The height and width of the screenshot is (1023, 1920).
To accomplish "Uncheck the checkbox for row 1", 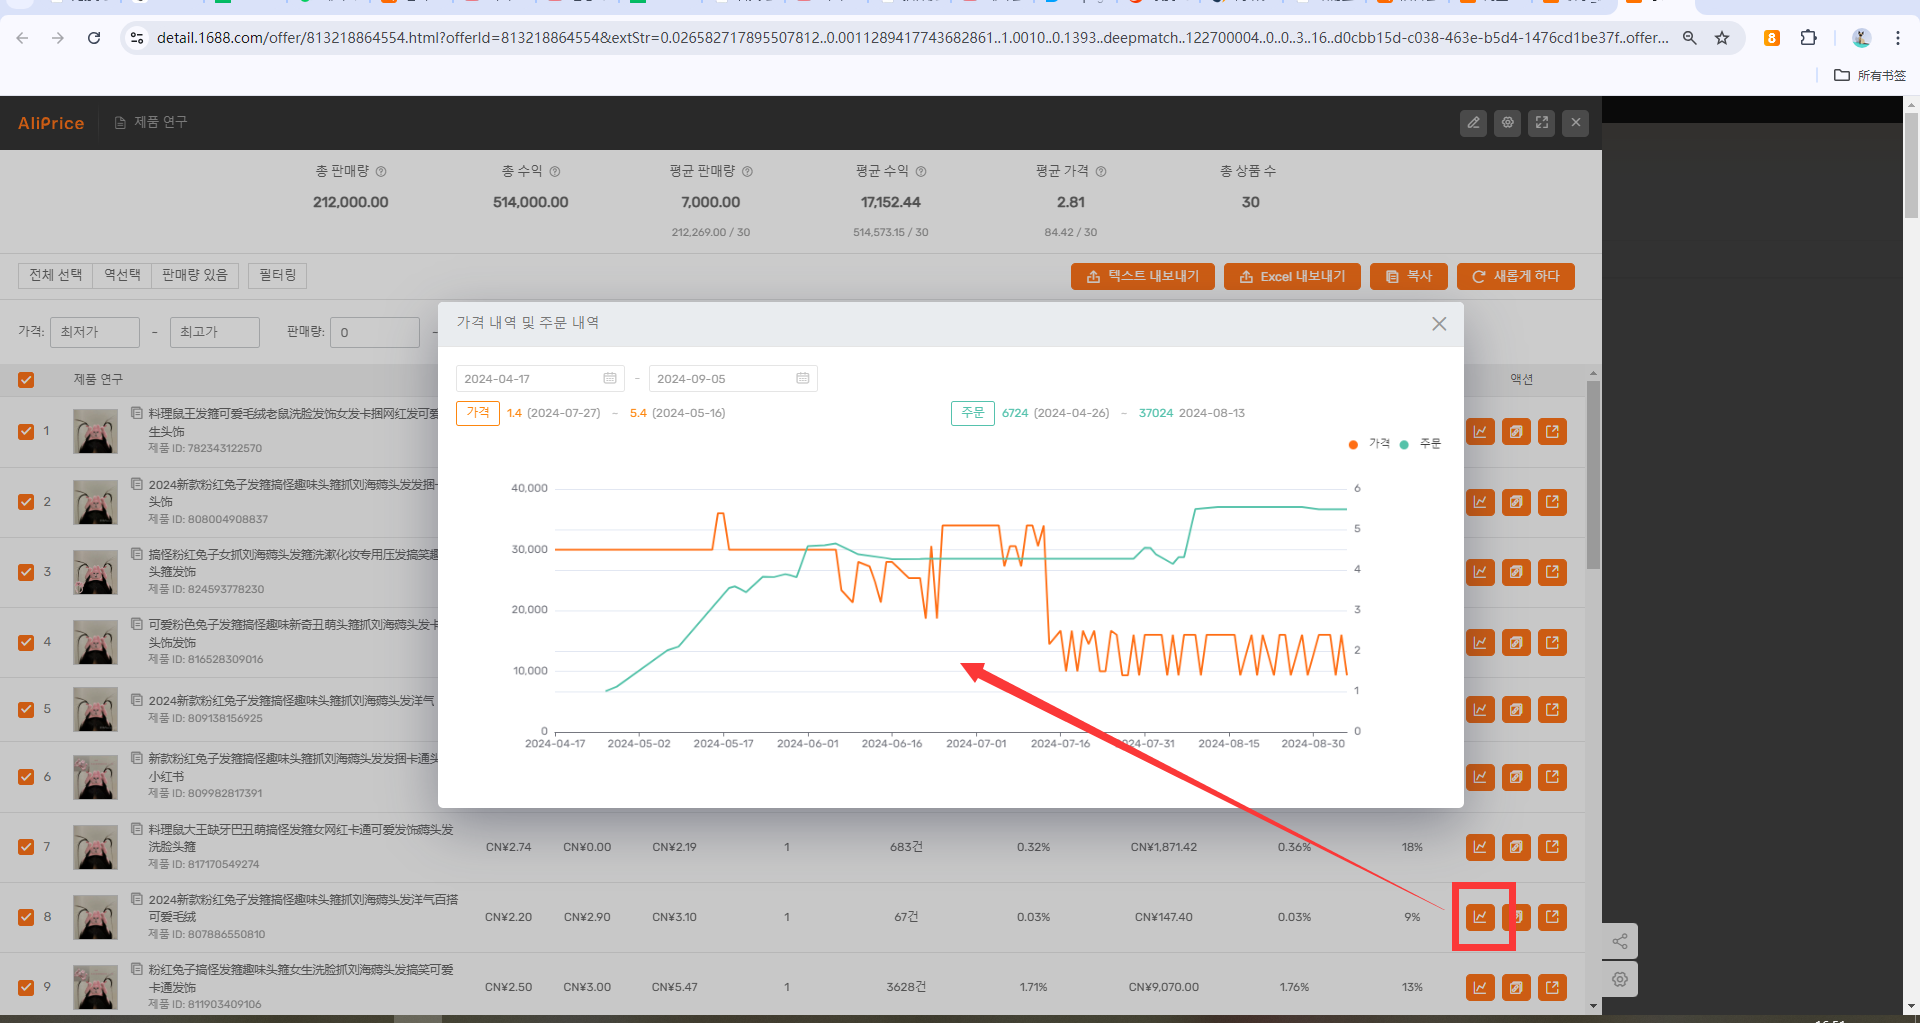I will pos(26,432).
